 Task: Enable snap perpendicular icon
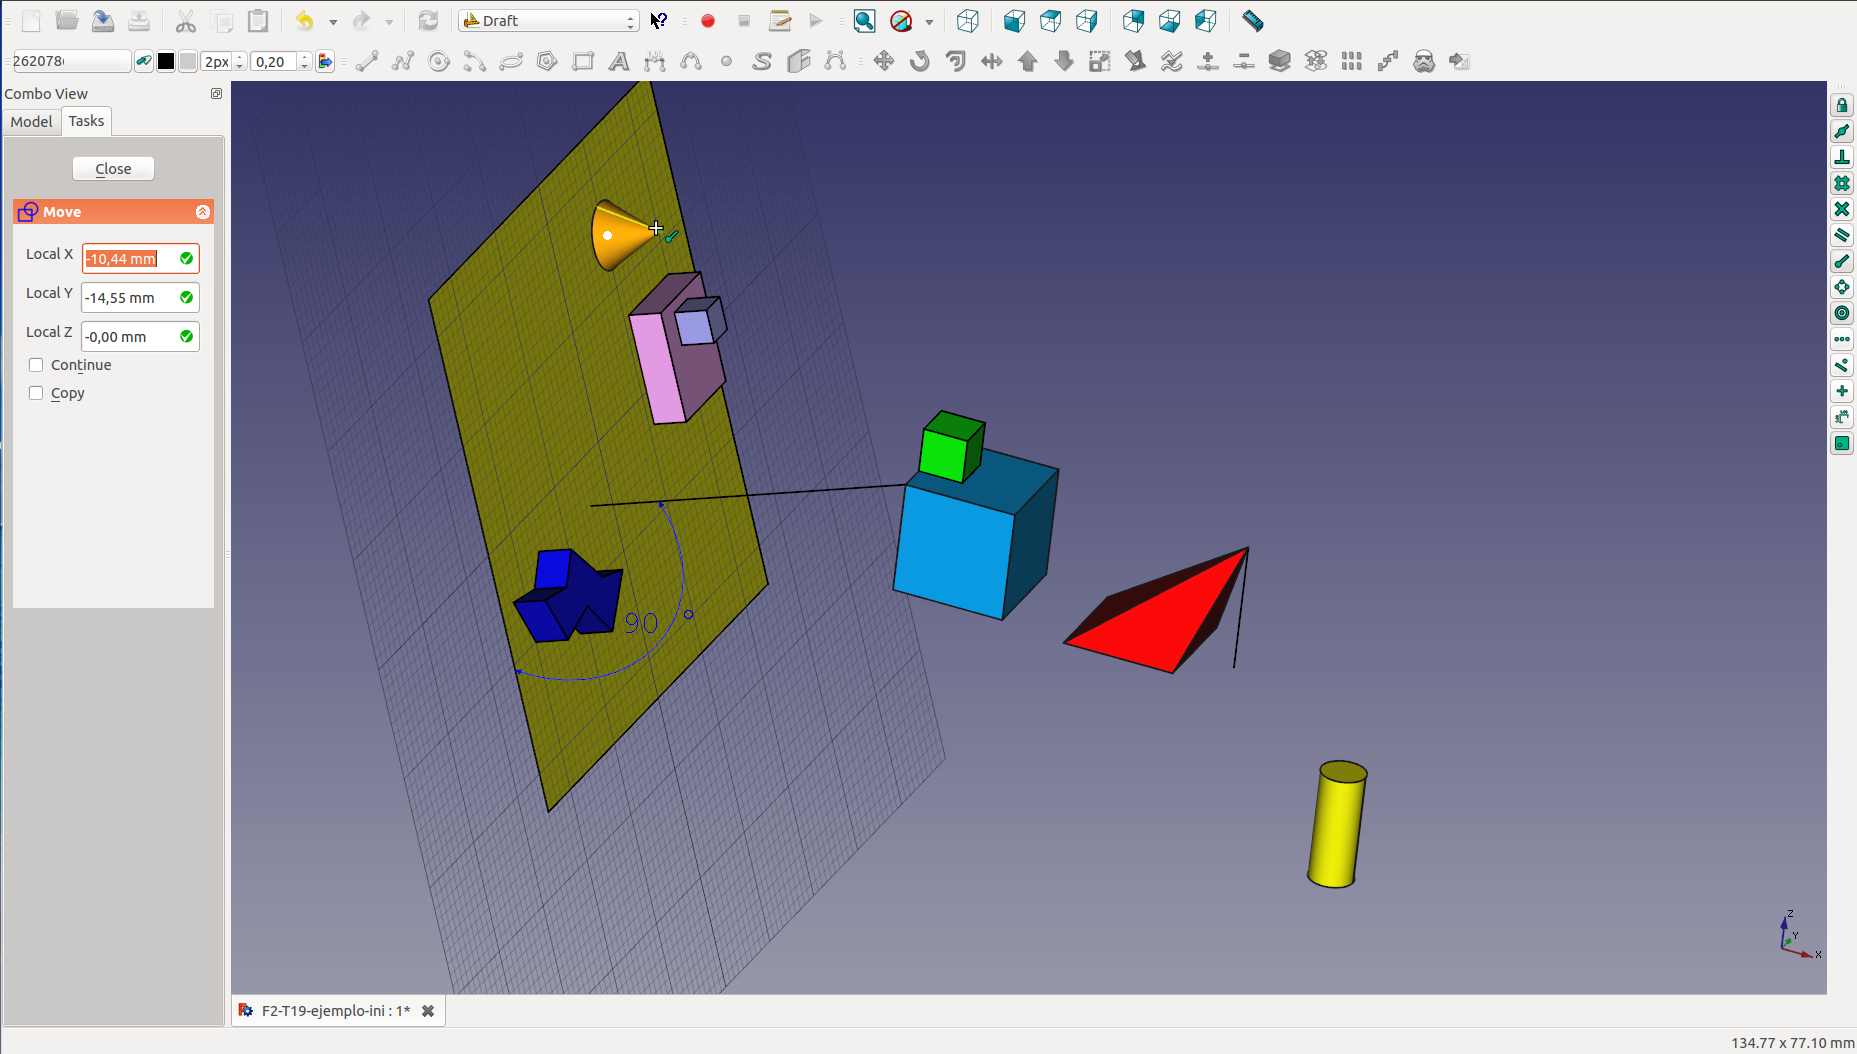(x=1841, y=158)
